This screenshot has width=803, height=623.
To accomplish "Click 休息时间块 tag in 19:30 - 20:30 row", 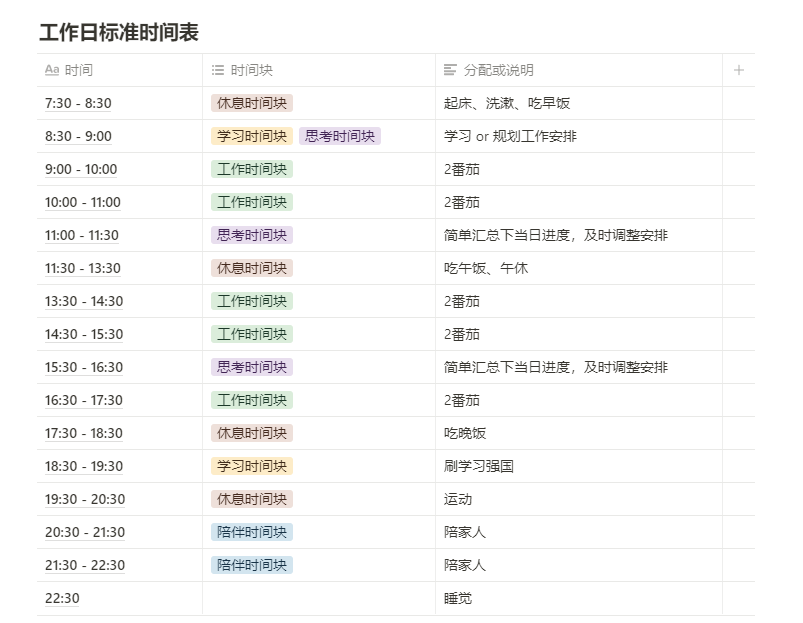I will tap(251, 499).
